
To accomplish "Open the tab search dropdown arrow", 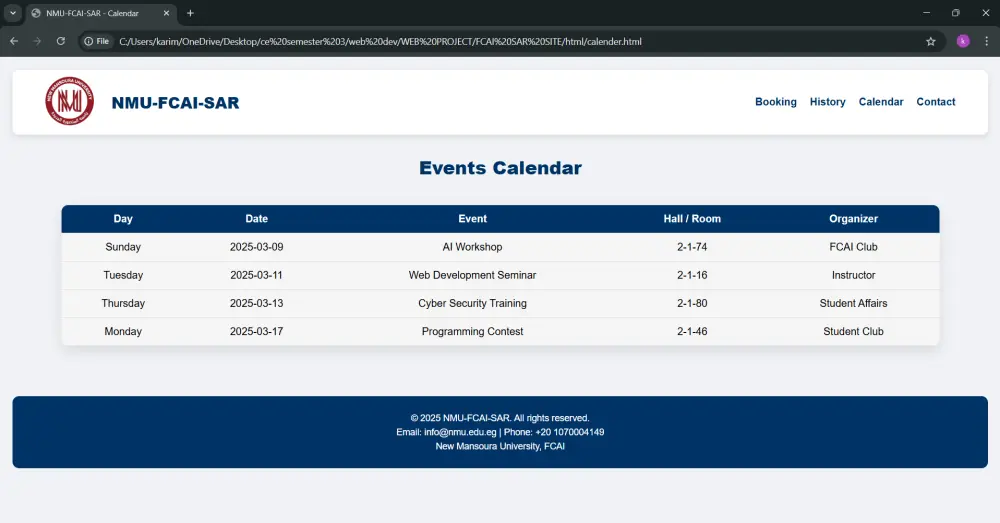I will (x=13, y=13).
